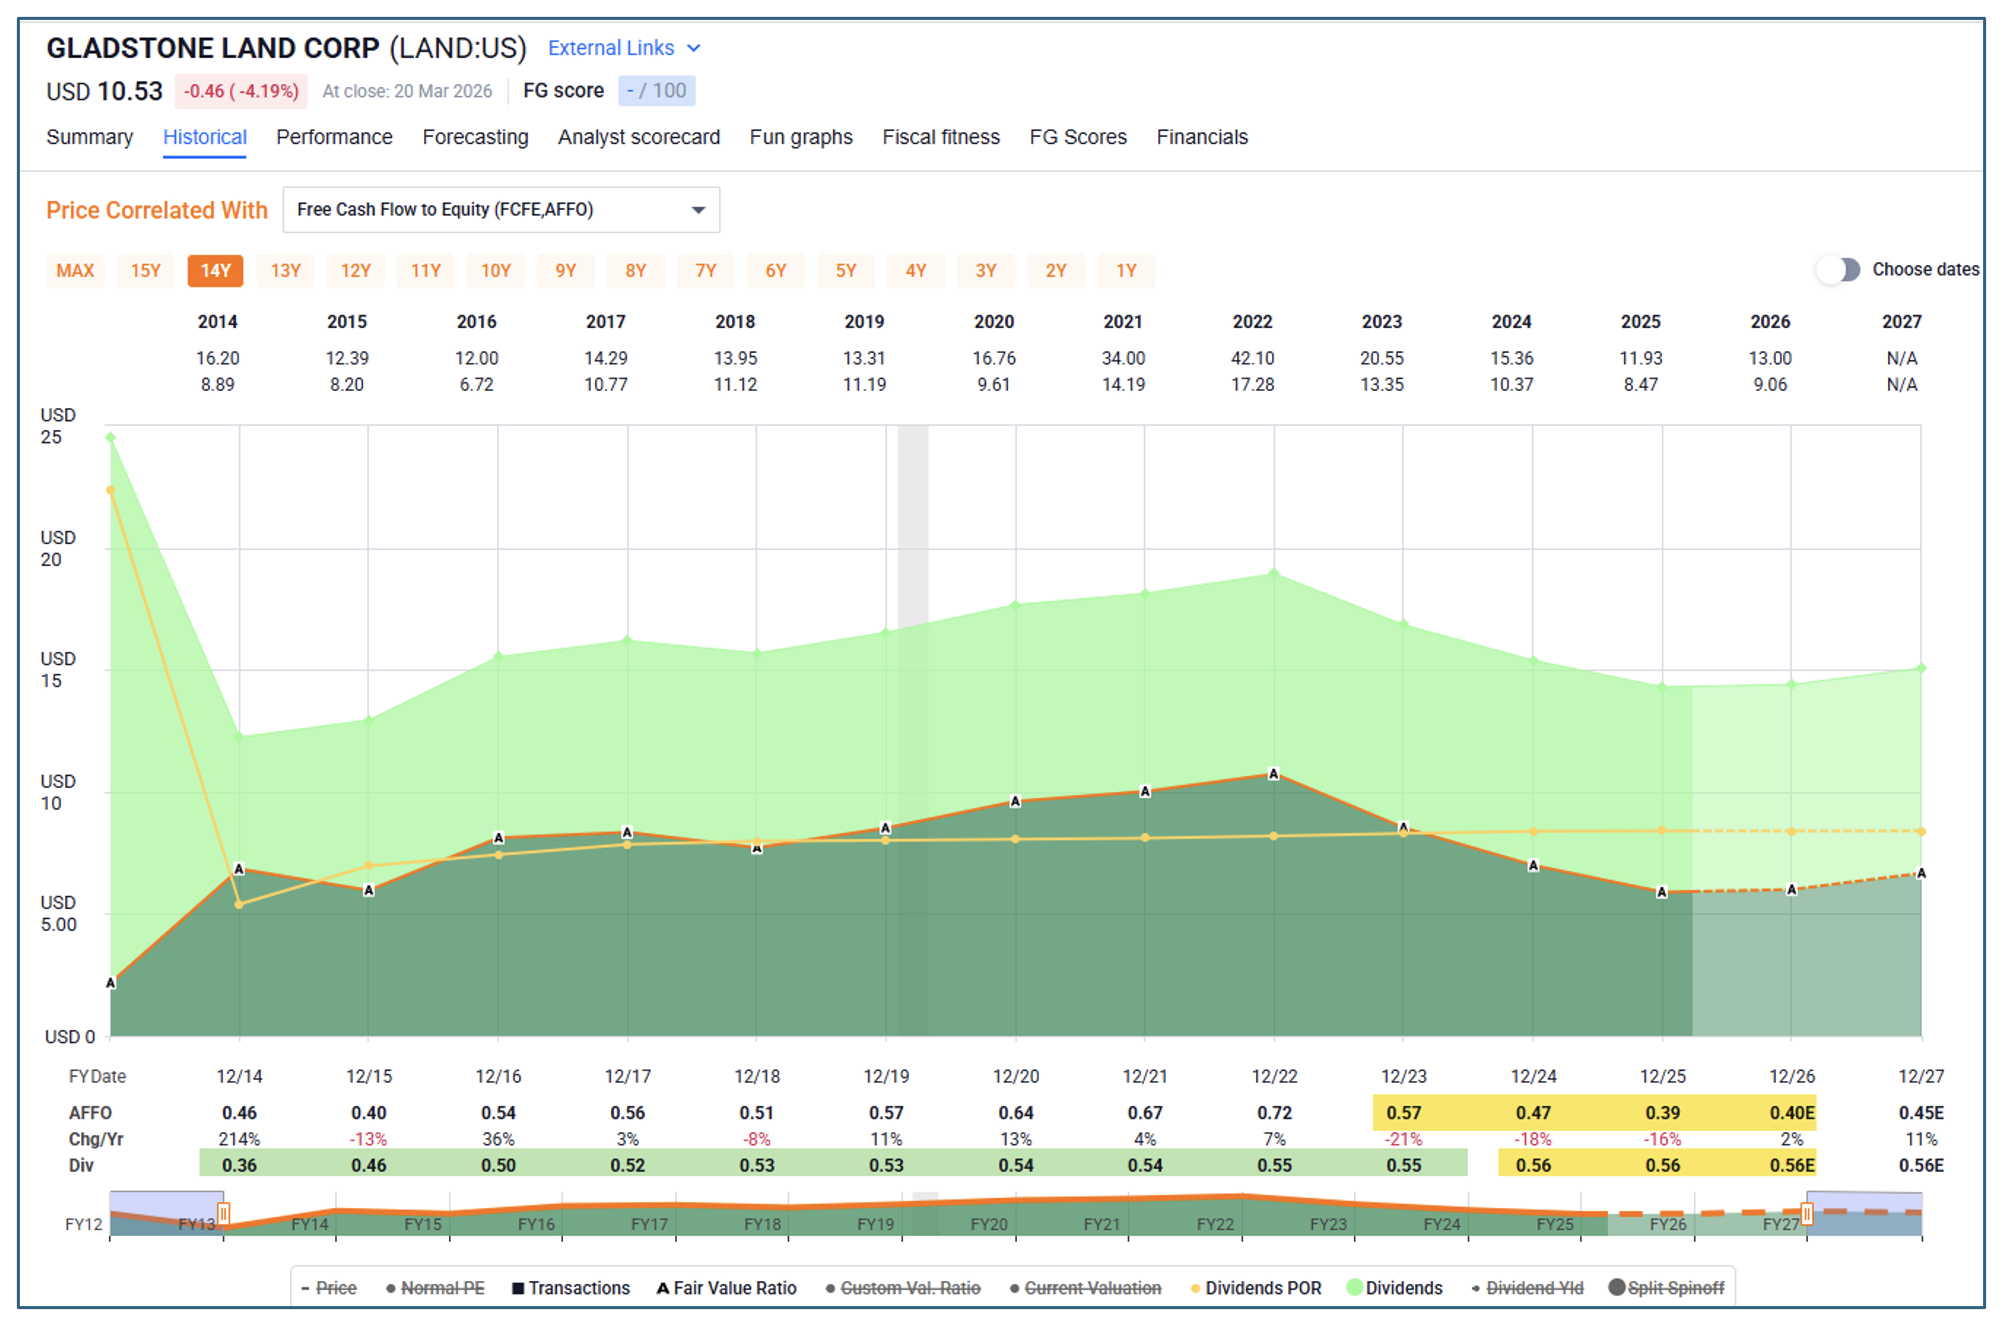The image size is (2008, 1330).
Task: Click the Normal PE legend dot
Action: tap(391, 1288)
